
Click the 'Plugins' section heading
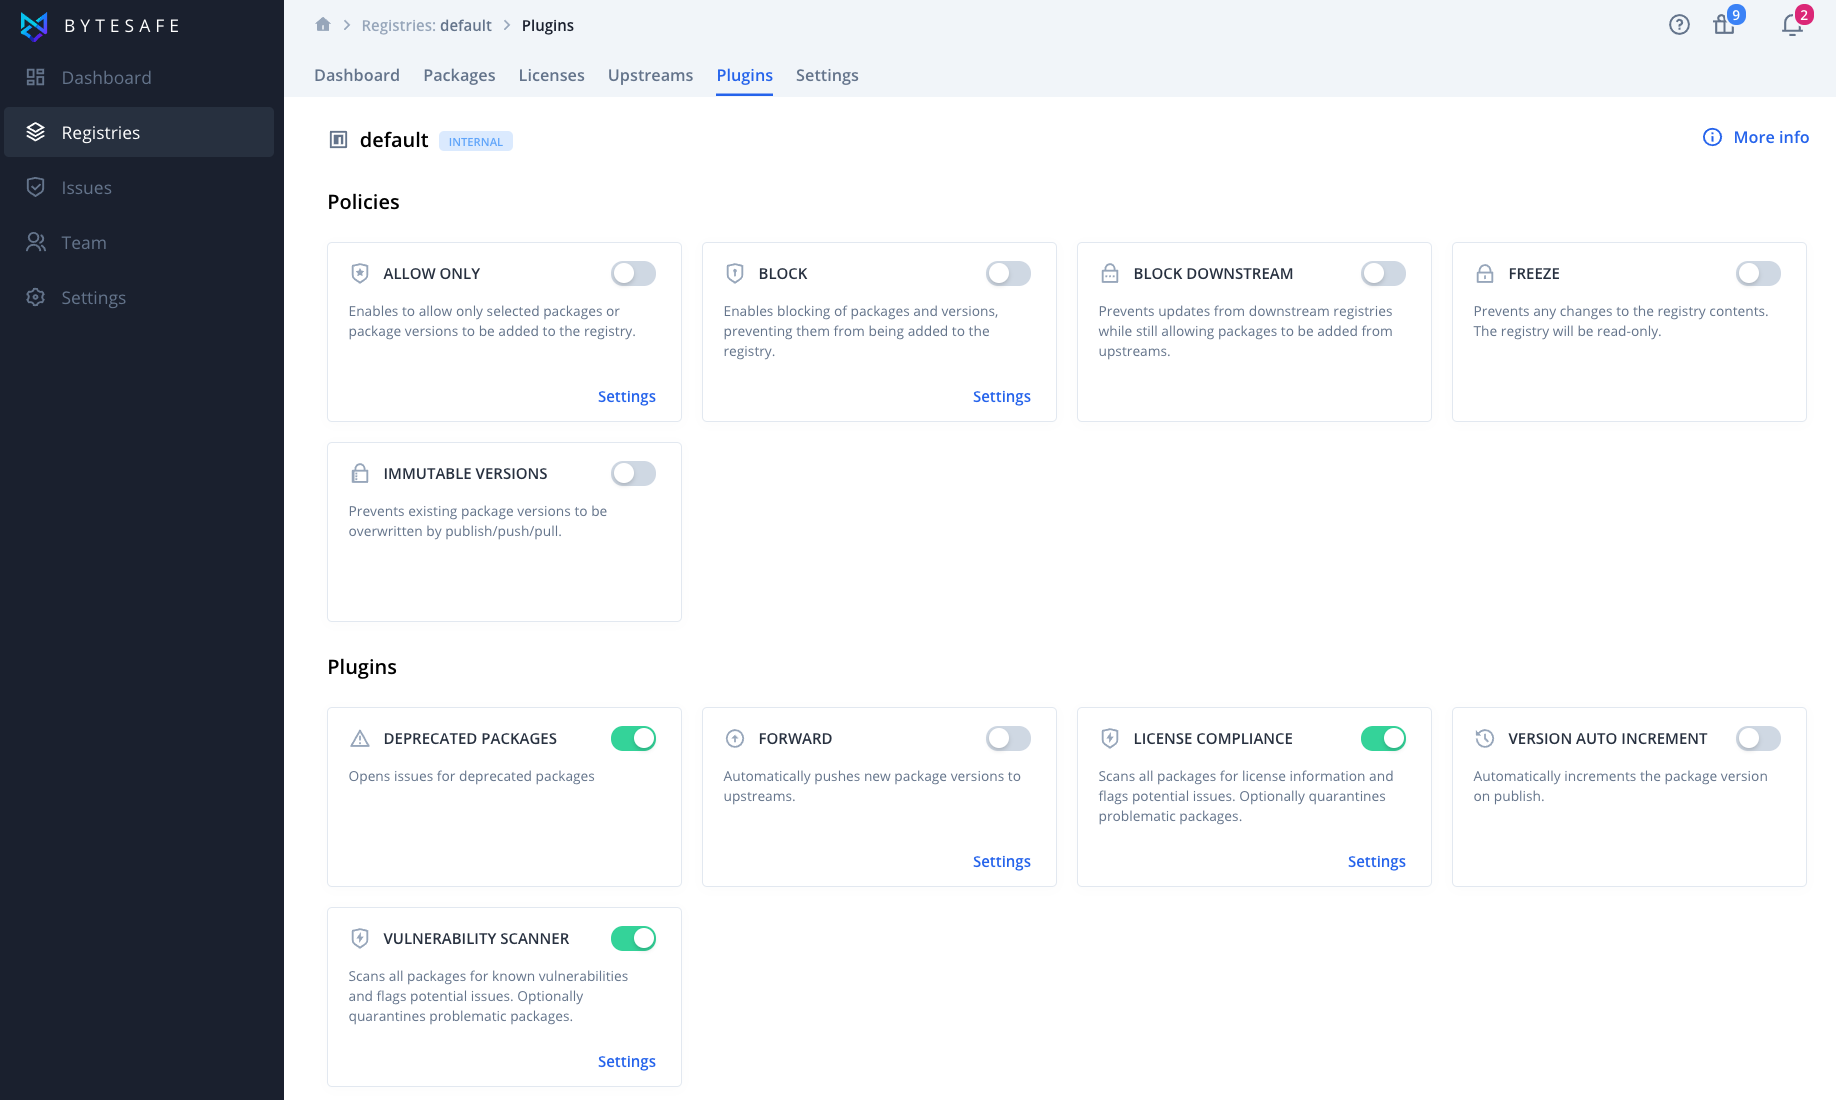(362, 667)
